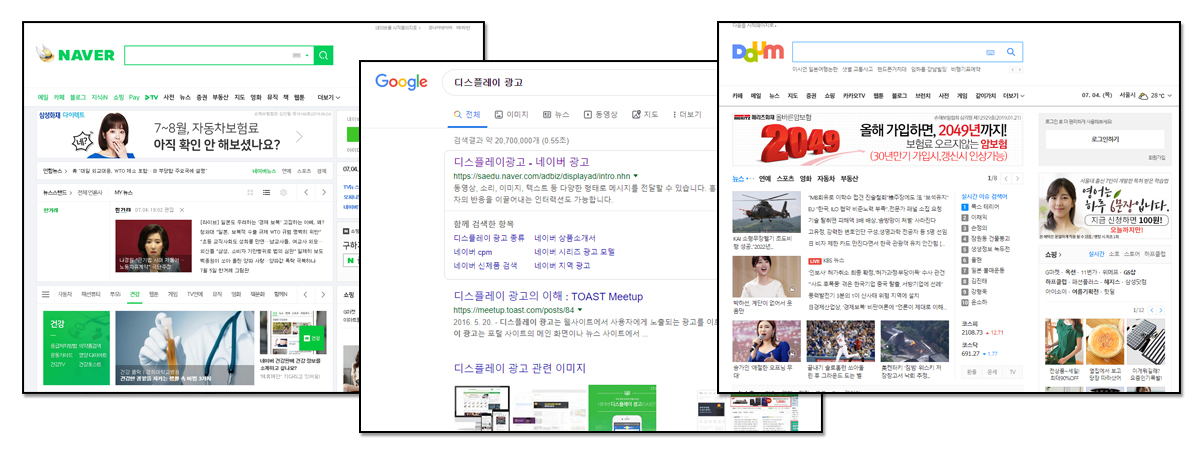
Task: Show next Naver topic tabs arrow
Action: [324, 294]
